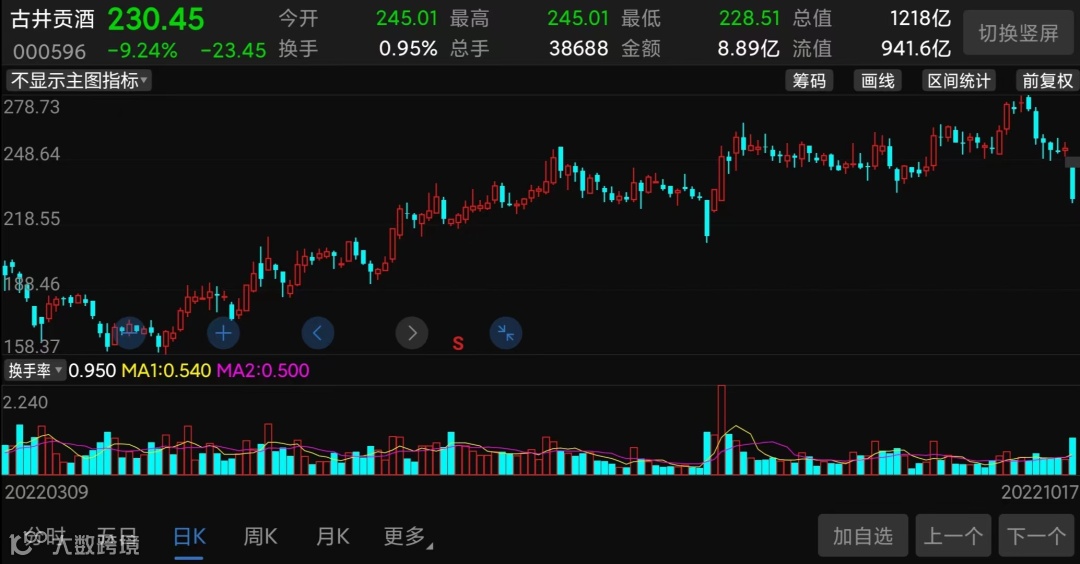Image resolution: width=1080 pixels, height=564 pixels.
Task: Open the 换手率 sub-indicator dropdown
Action: tap(34, 370)
